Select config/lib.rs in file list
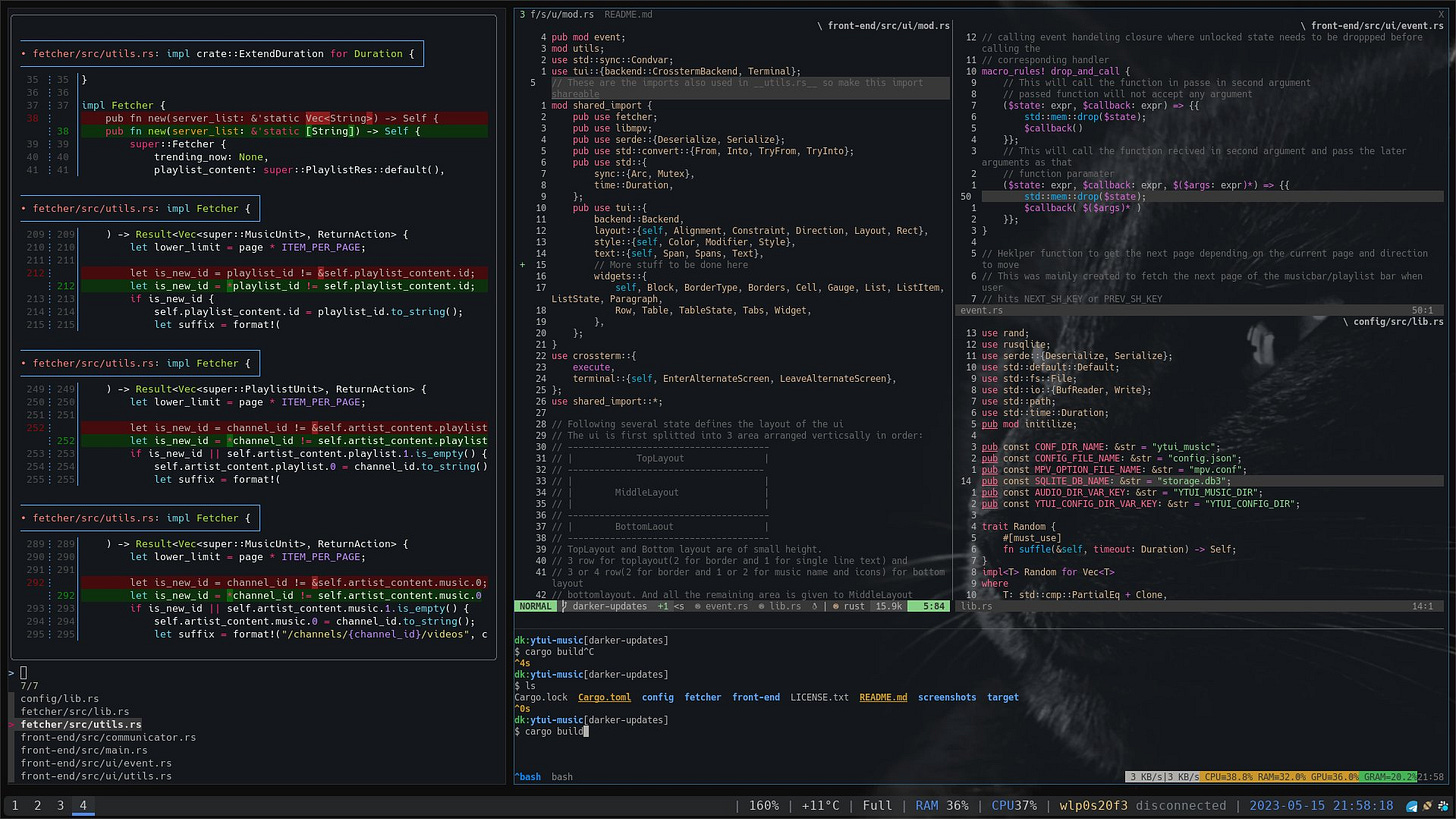Screen dimensions: 1456x819 click(x=60, y=699)
